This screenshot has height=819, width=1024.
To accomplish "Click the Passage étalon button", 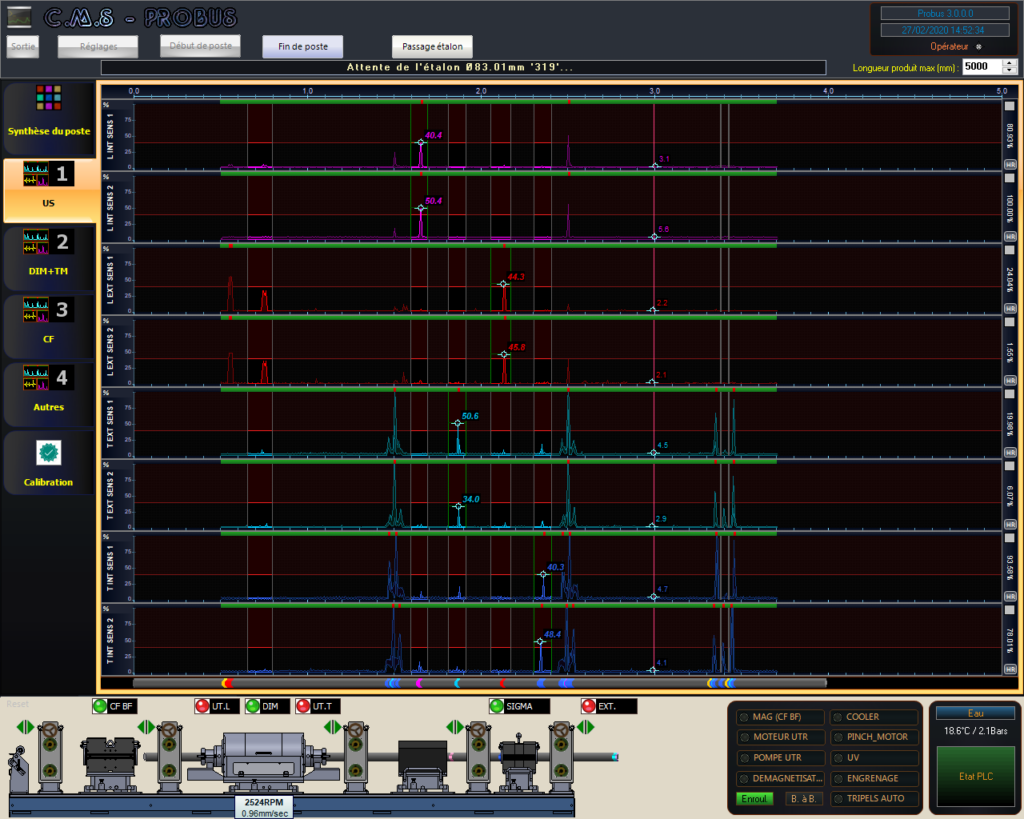I will coord(431,47).
